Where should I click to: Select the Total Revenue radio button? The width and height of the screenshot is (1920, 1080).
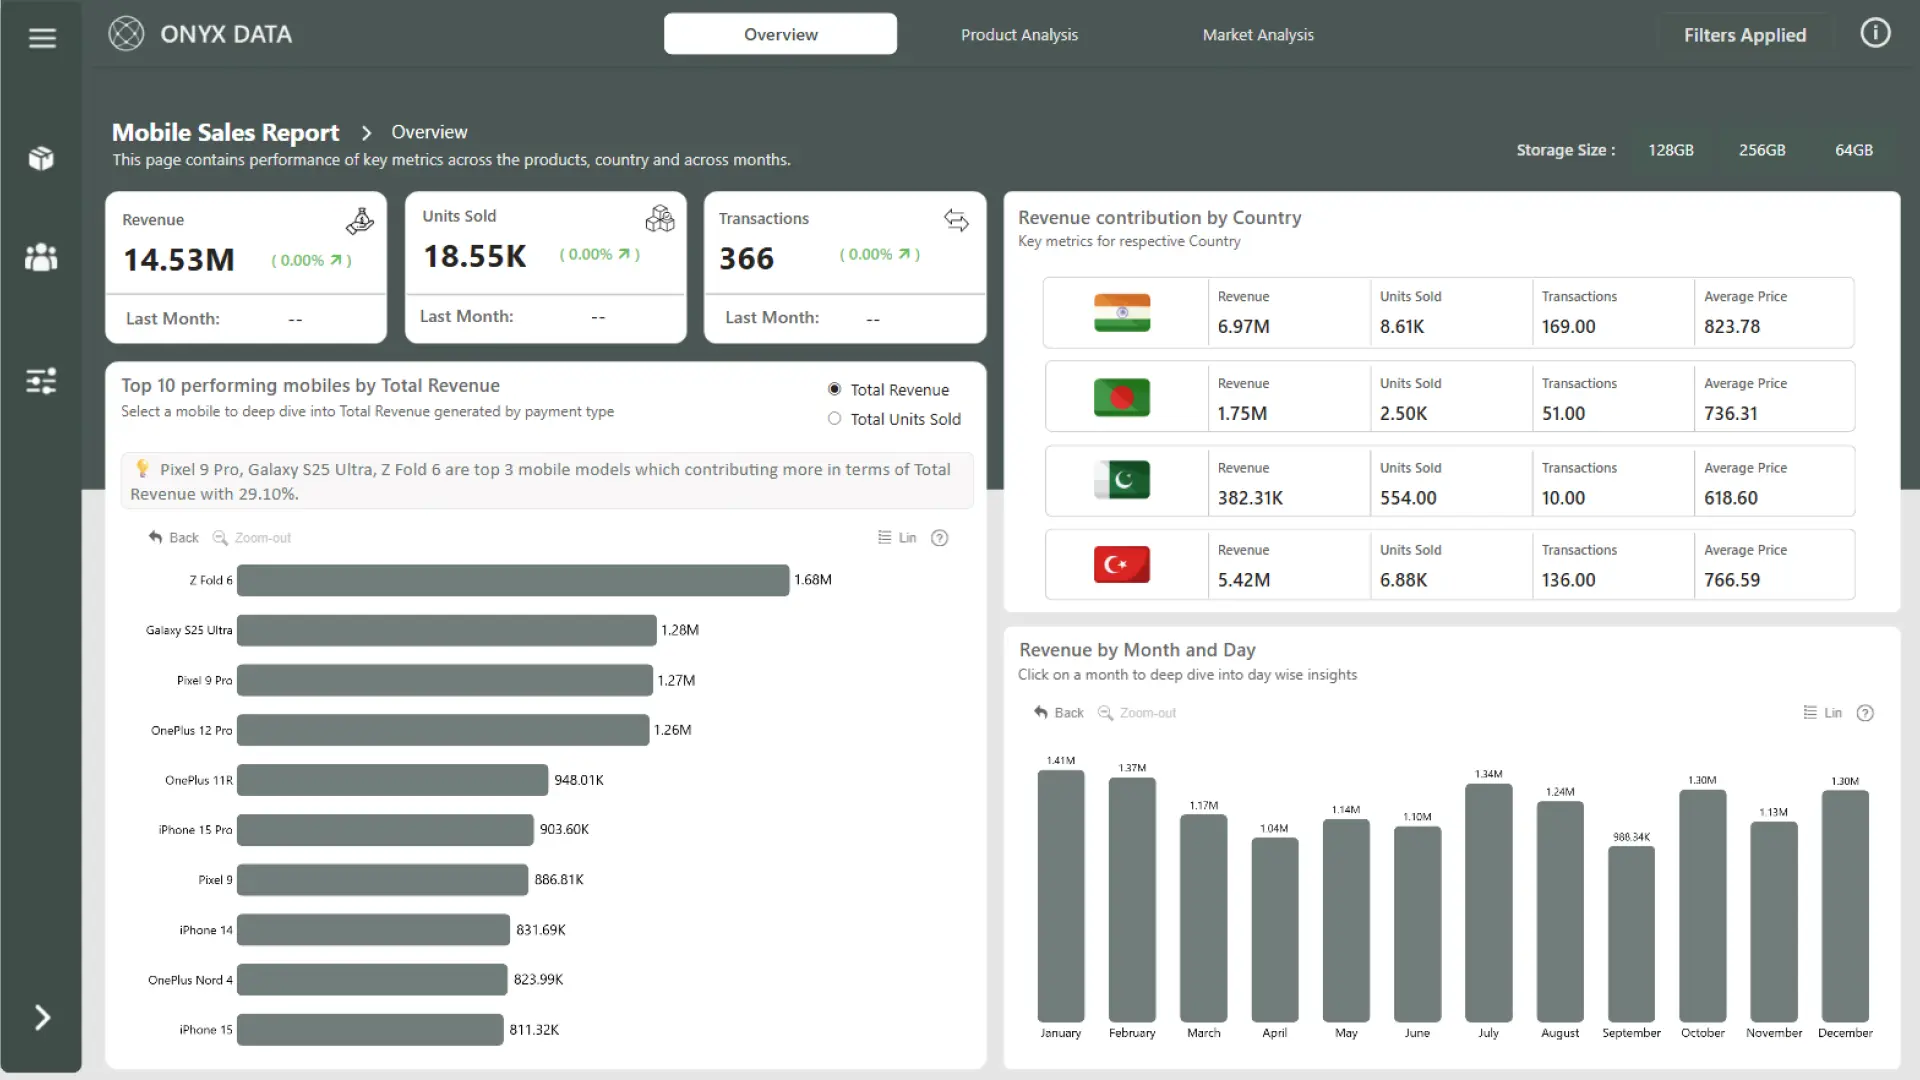pos(835,389)
